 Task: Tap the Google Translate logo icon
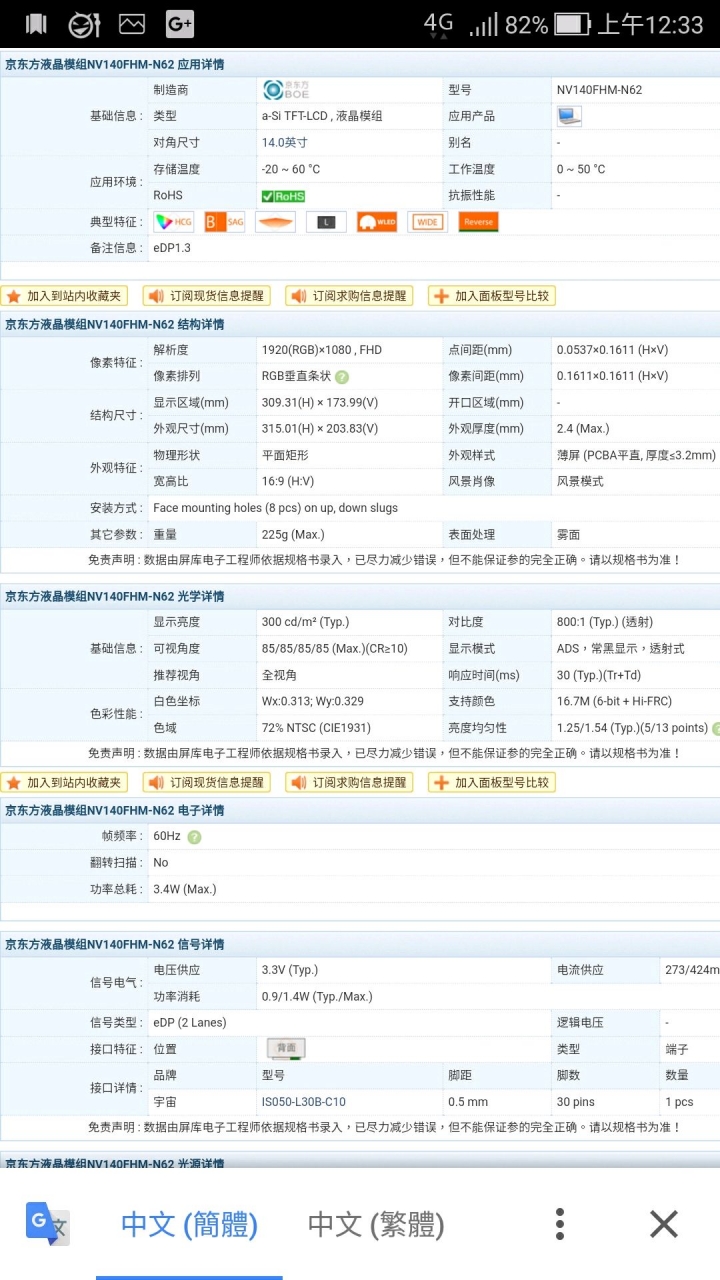pos(47,1224)
